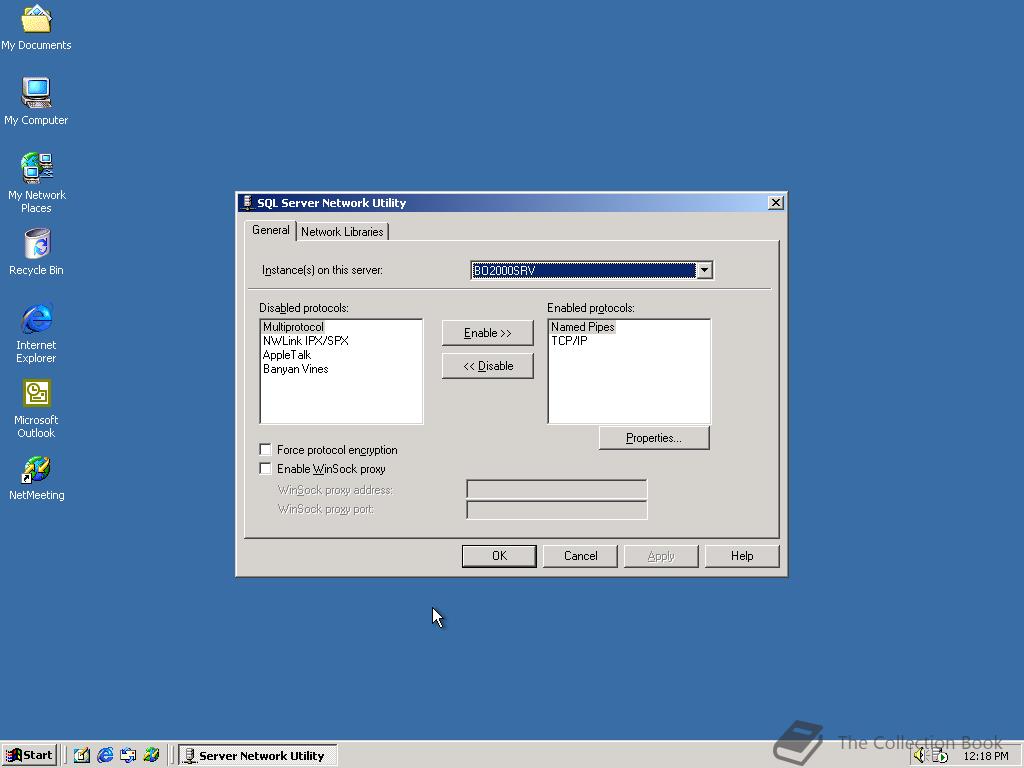
Task: Click the SQL Server Service Manager tray icon
Action: click(939, 756)
